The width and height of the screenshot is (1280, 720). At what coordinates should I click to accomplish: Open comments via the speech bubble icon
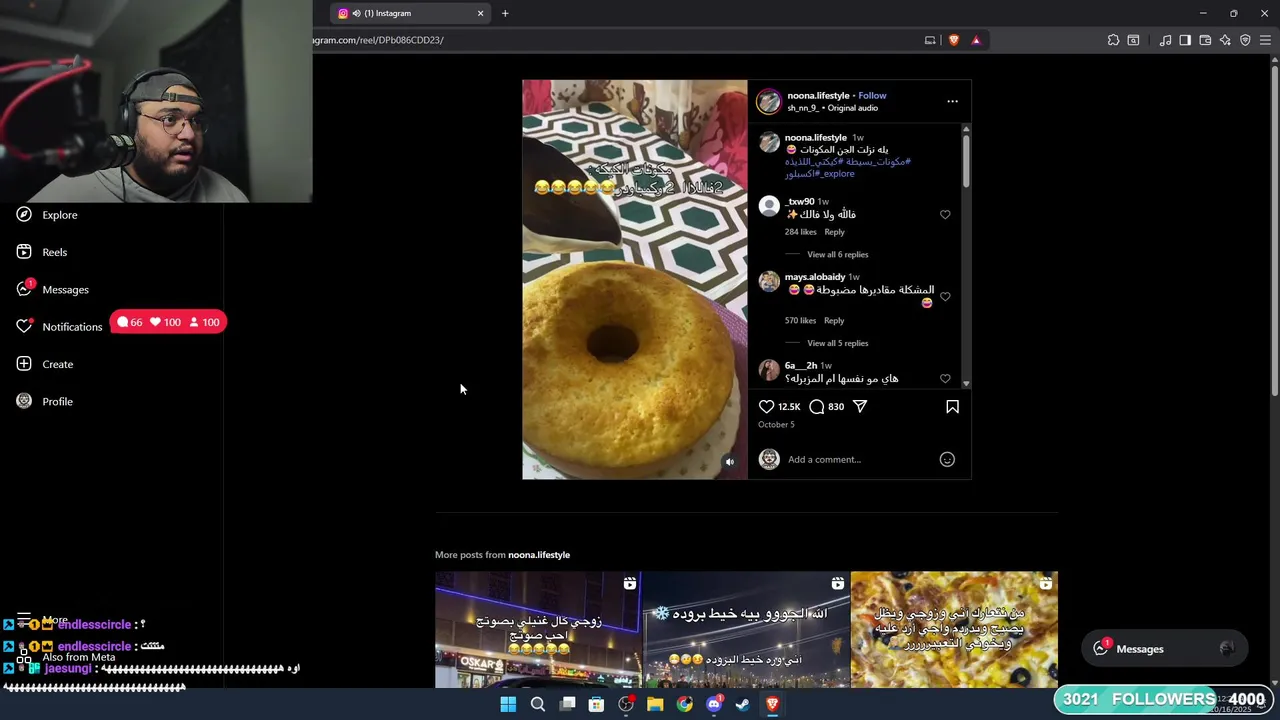[x=817, y=407]
